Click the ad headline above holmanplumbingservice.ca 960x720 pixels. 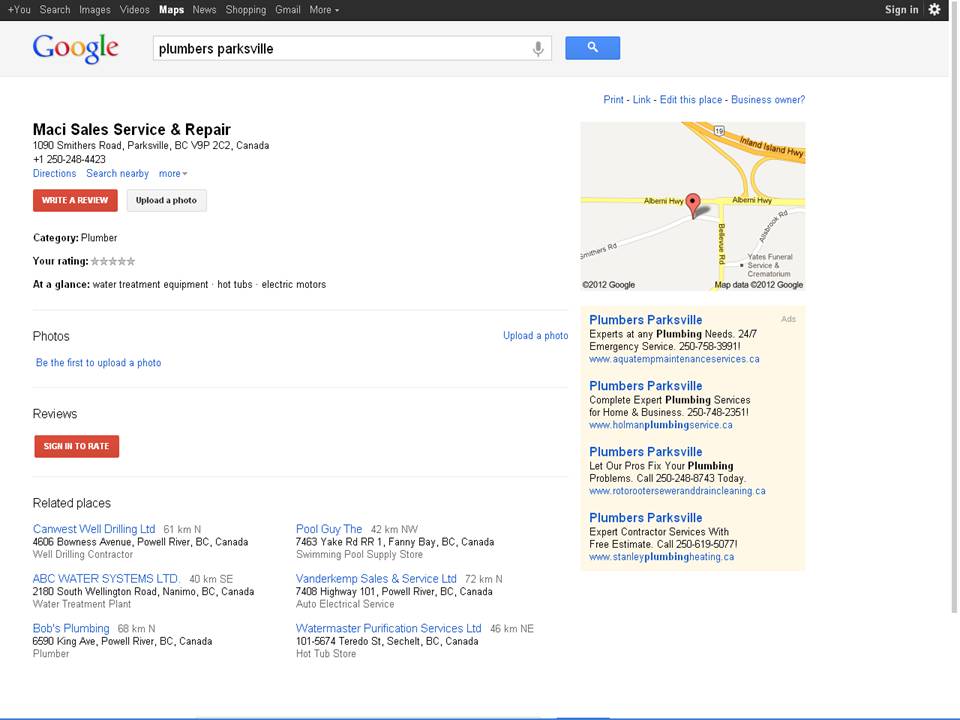[x=645, y=386]
